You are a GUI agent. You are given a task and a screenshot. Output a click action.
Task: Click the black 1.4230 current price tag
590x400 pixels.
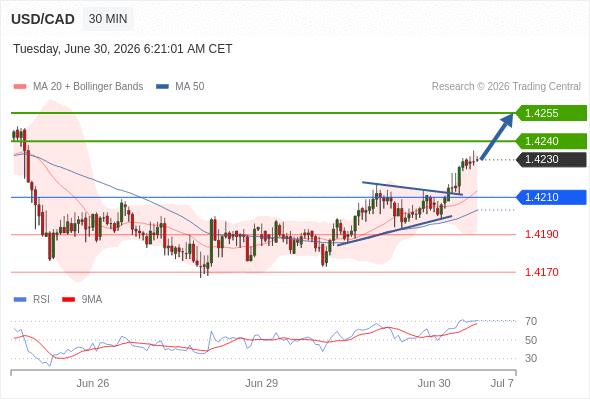pyautogui.click(x=551, y=160)
